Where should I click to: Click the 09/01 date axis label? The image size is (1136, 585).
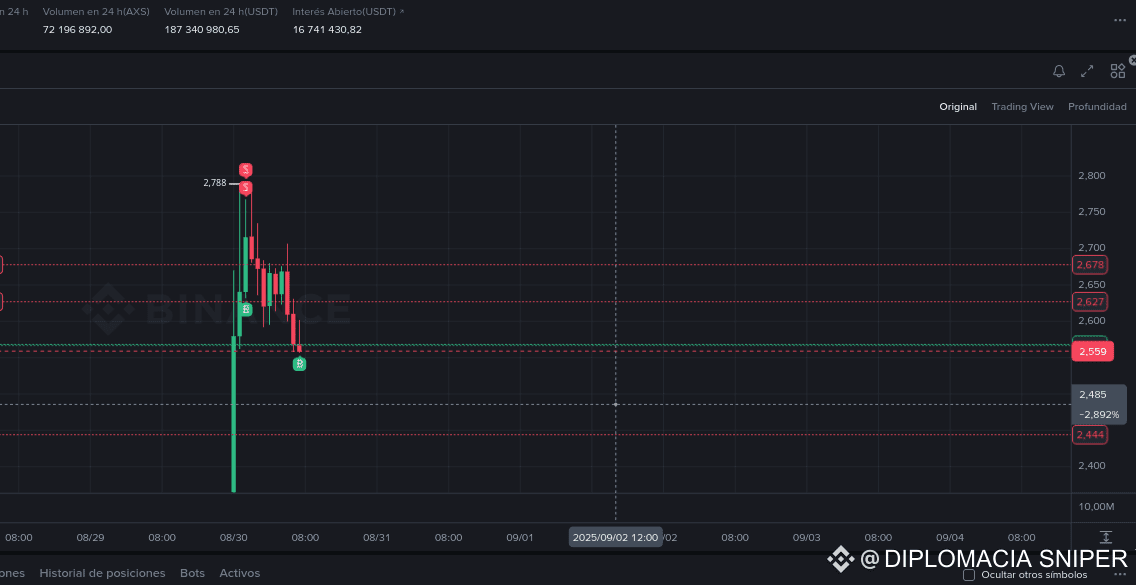519,537
